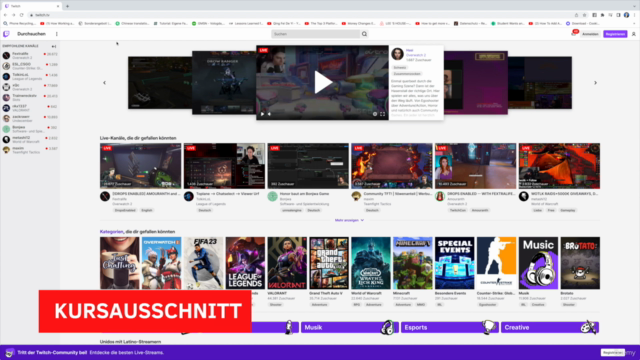Open Drow Ranger carousel thumbnail
Screen dimensions: 640x360
(x=224, y=82)
